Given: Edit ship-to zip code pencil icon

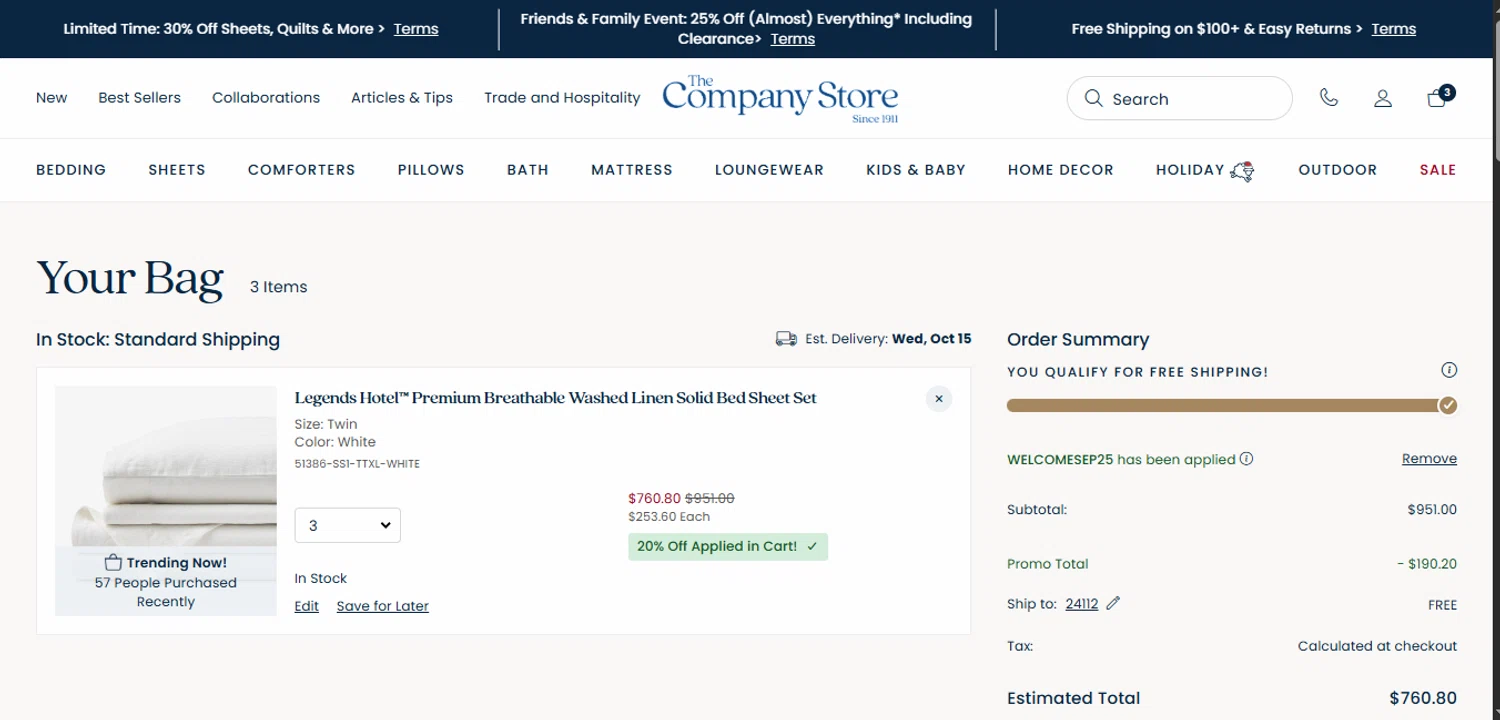Looking at the screenshot, I should click(x=1113, y=603).
